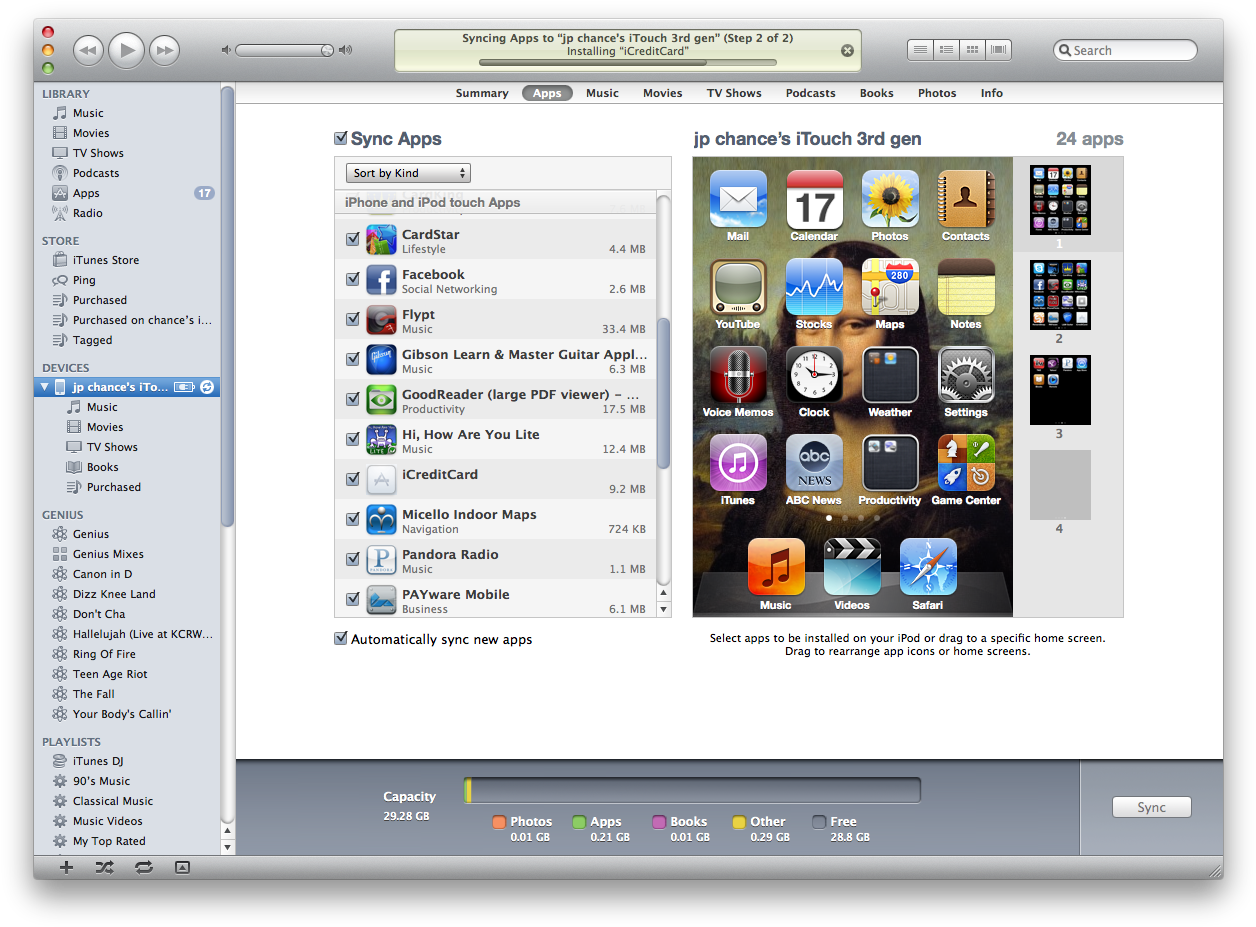
Task: Open the Podcasts tab
Action: click(x=810, y=93)
